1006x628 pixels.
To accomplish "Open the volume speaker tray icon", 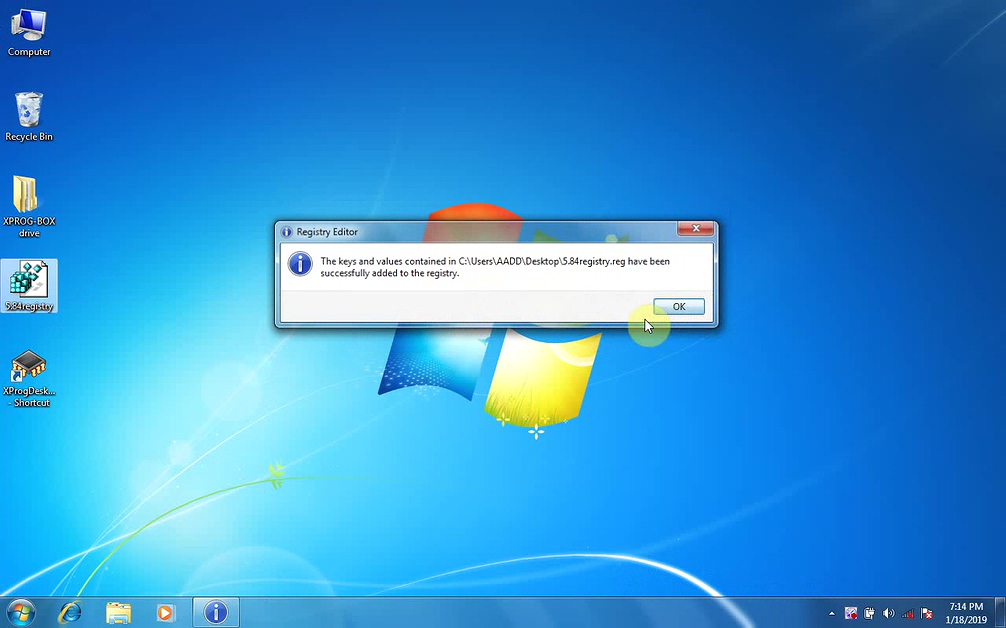I will click(888, 614).
